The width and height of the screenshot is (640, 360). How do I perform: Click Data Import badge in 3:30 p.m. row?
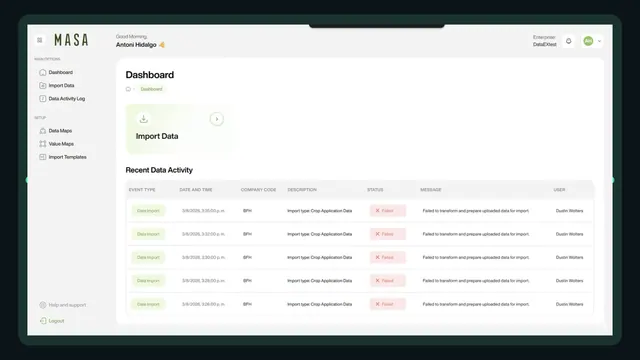pos(148,257)
